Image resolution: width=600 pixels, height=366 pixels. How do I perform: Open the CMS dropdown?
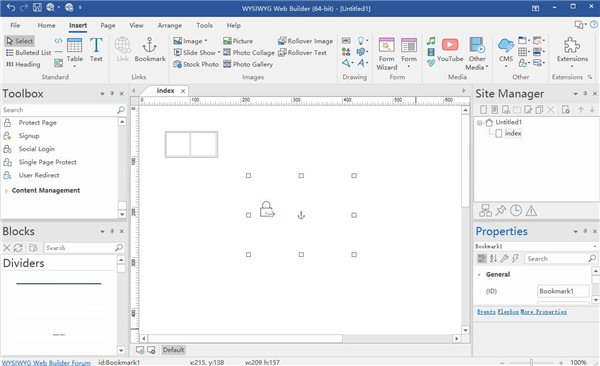[x=506, y=66]
